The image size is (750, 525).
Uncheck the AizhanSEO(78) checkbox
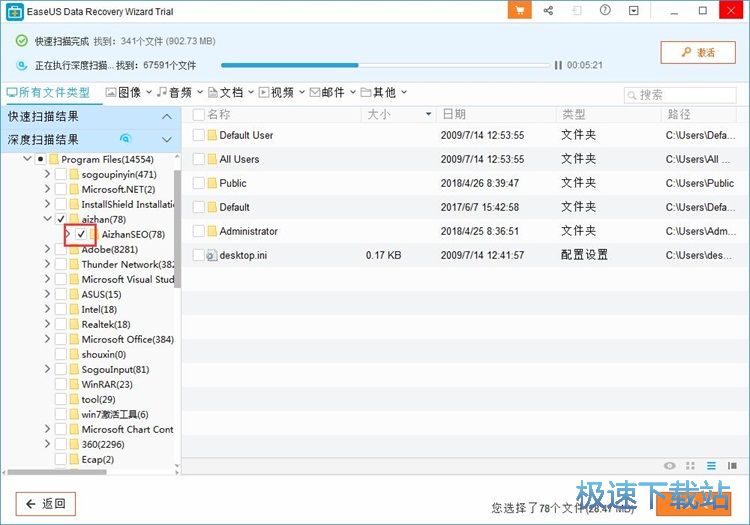pyautogui.click(x=81, y=234)
